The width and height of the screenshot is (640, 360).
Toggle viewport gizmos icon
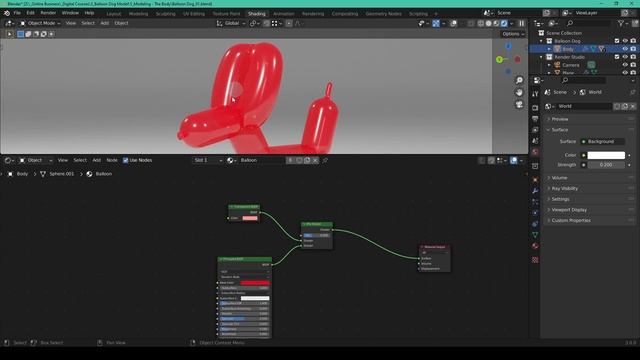(436, 23)
